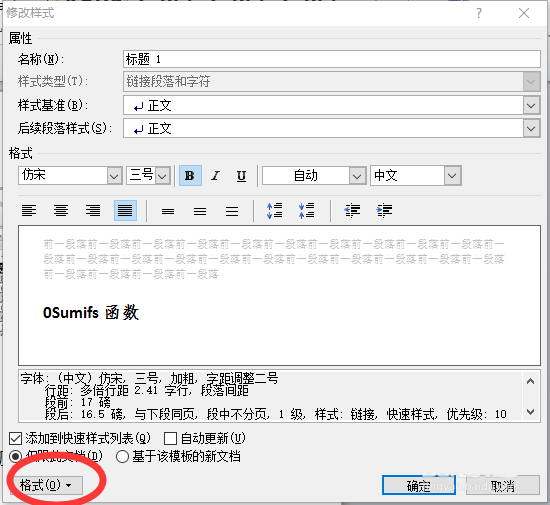Set 1.5 line spacing
This screenshot has width=550, height=505.
point(200,211)
